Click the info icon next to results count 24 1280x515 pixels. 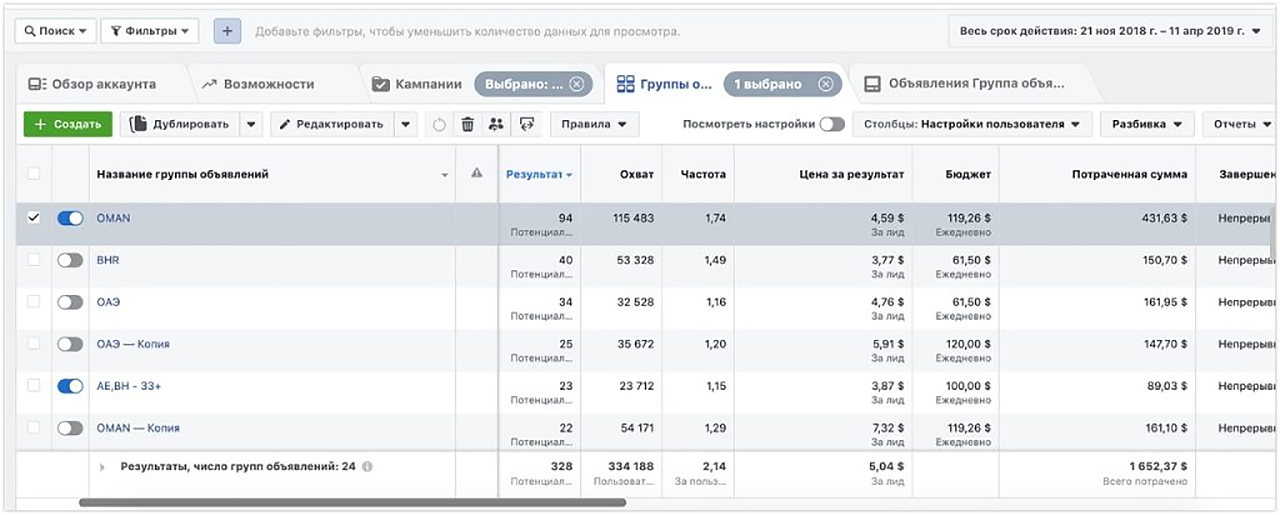367,467
